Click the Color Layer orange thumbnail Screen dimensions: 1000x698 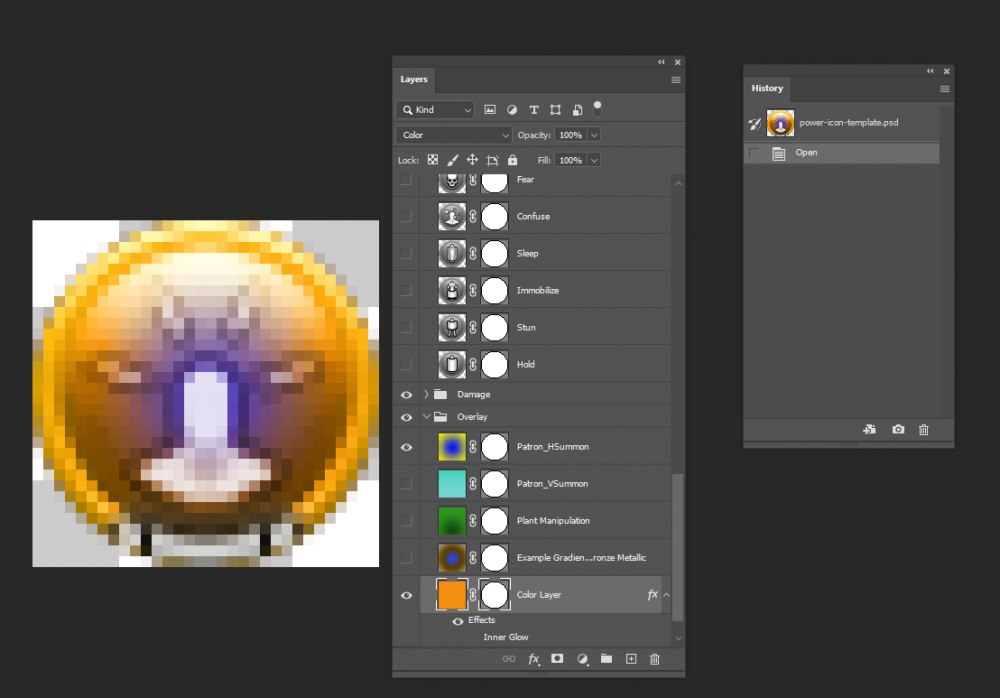(x=451, y=594)
